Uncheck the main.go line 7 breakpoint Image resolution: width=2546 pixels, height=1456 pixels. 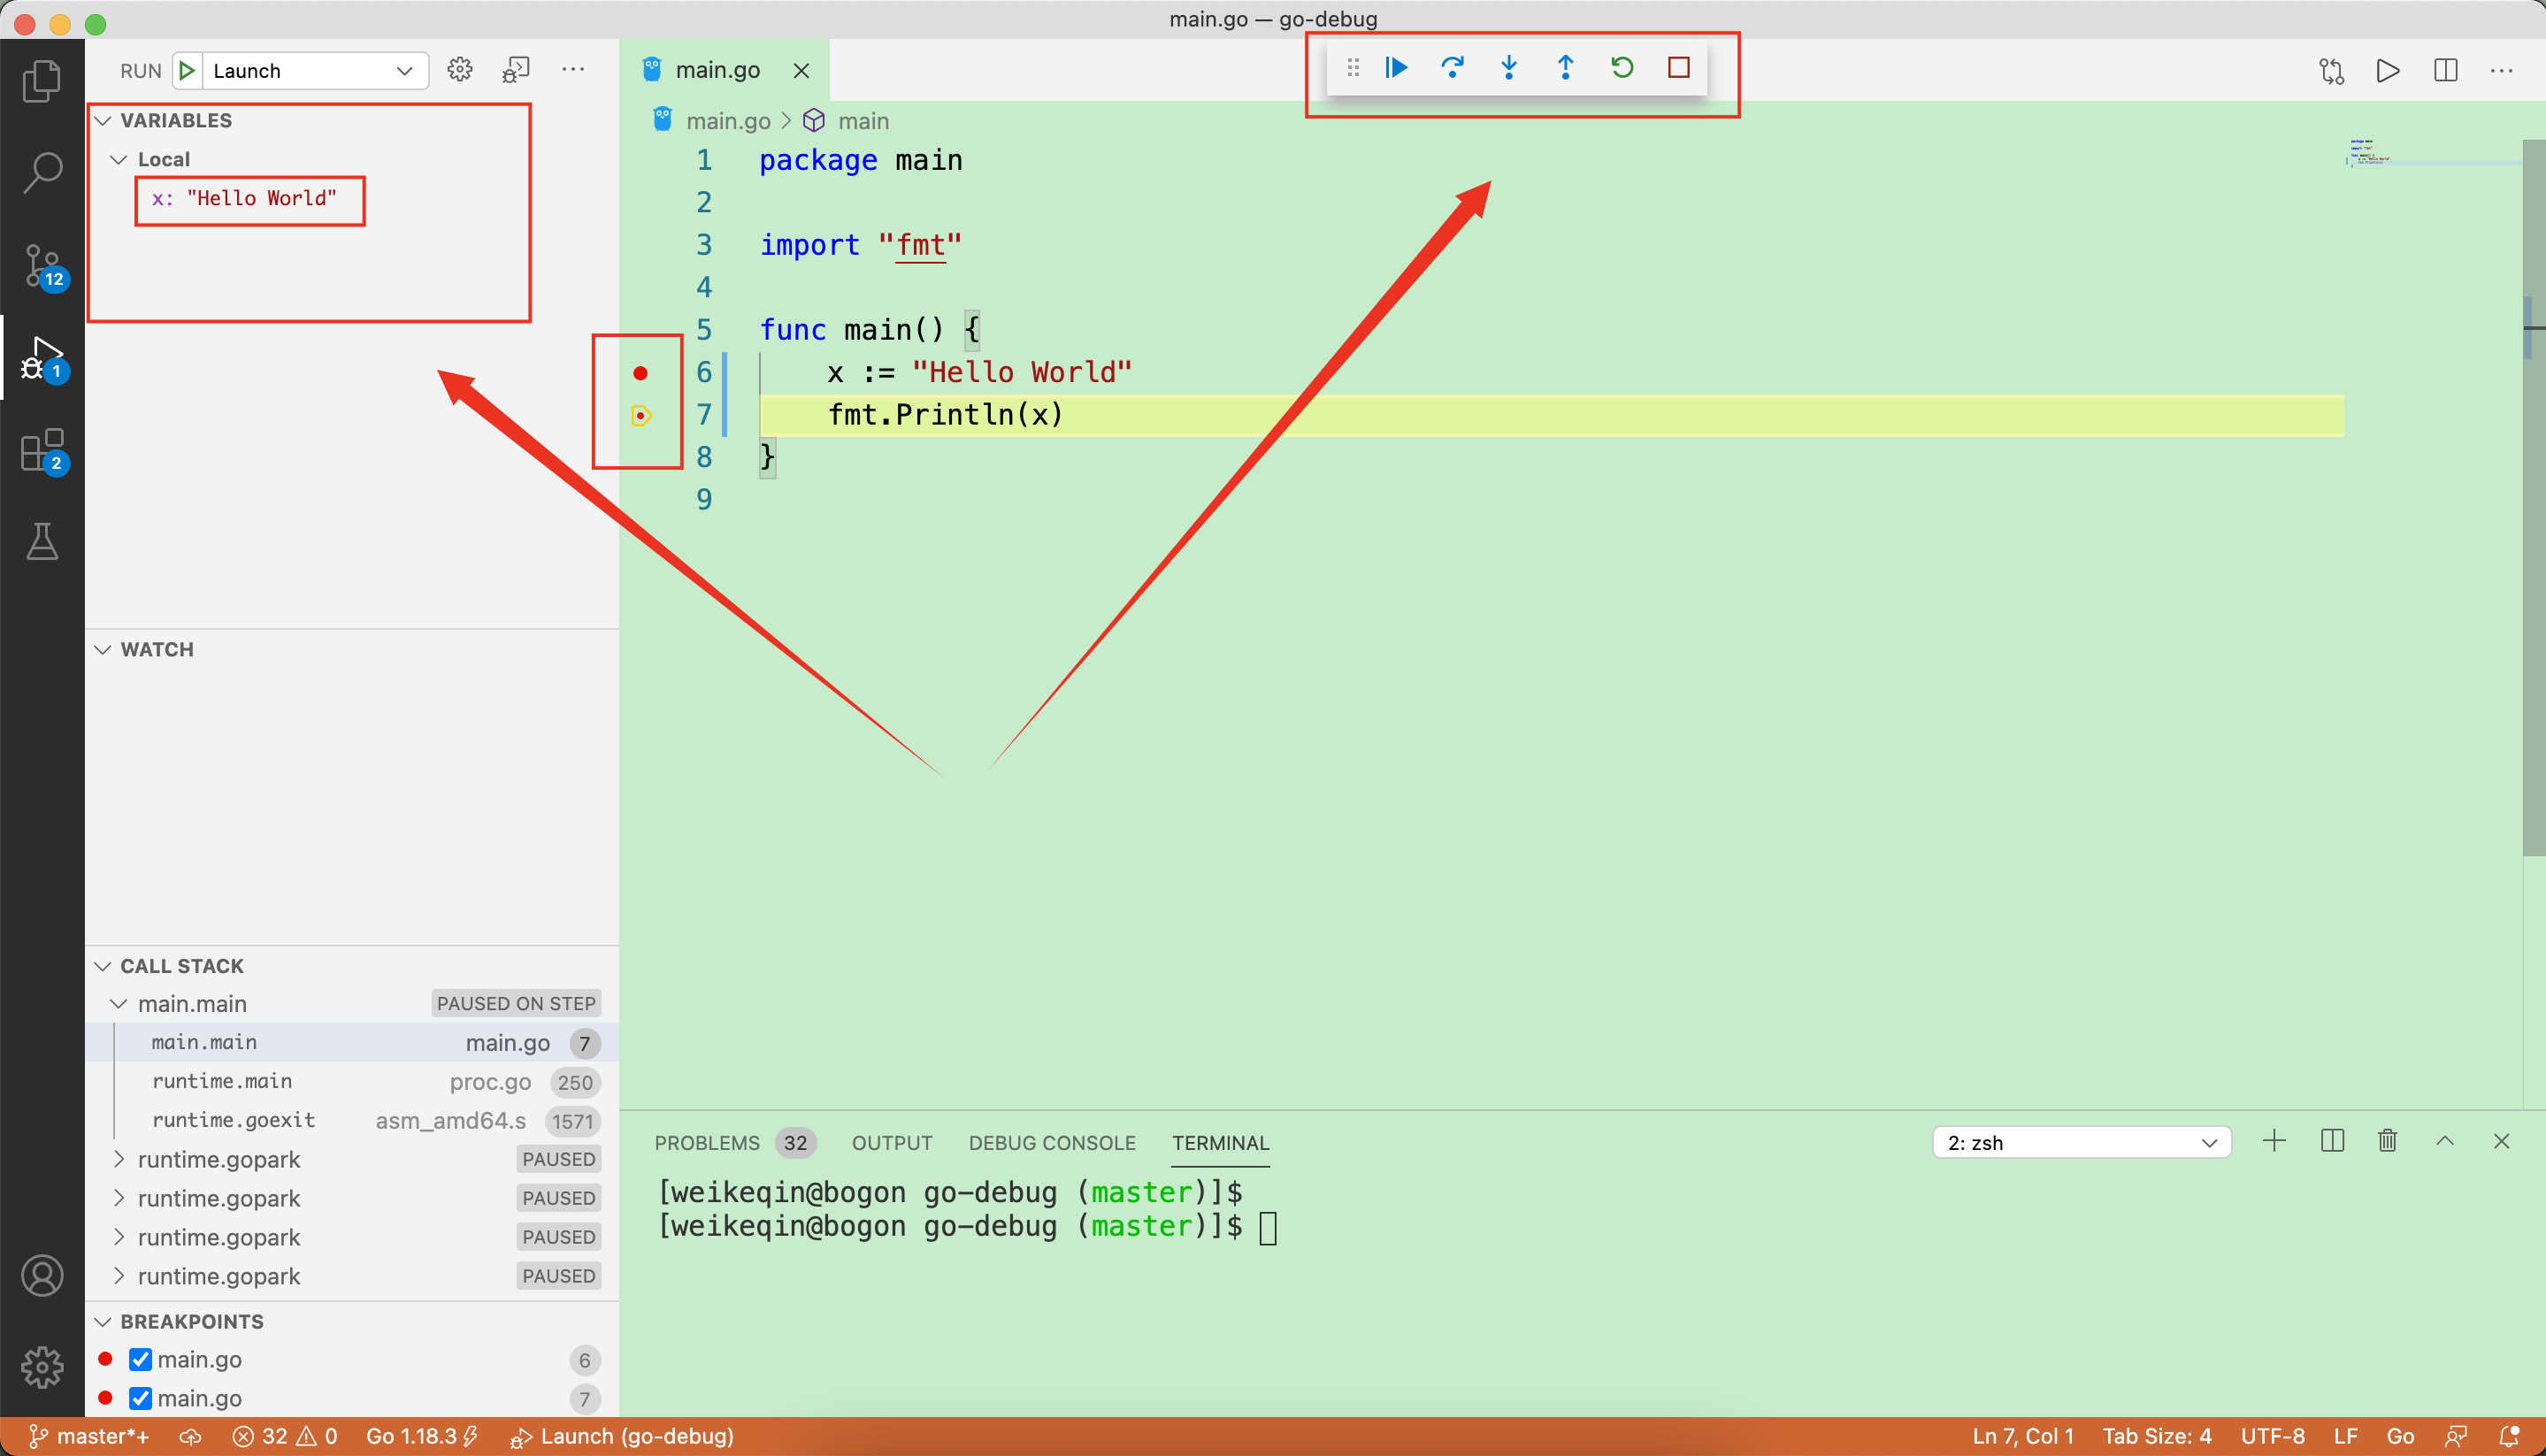point(141,1398)
